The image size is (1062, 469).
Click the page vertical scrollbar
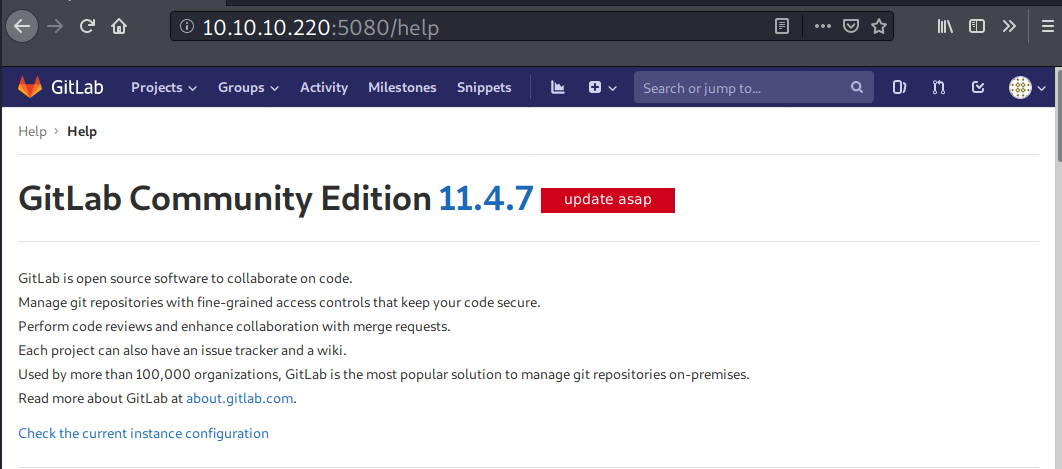[1058, 115]
